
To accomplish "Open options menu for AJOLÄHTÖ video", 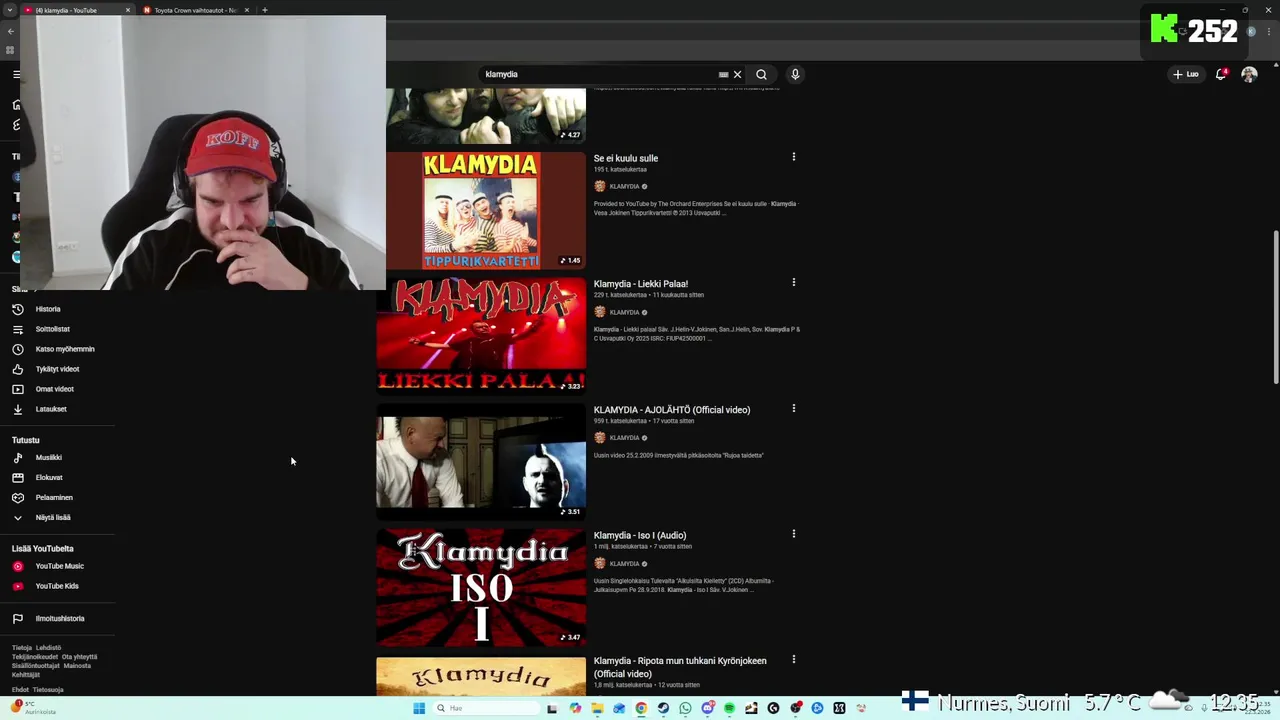I will coord(794,408).
